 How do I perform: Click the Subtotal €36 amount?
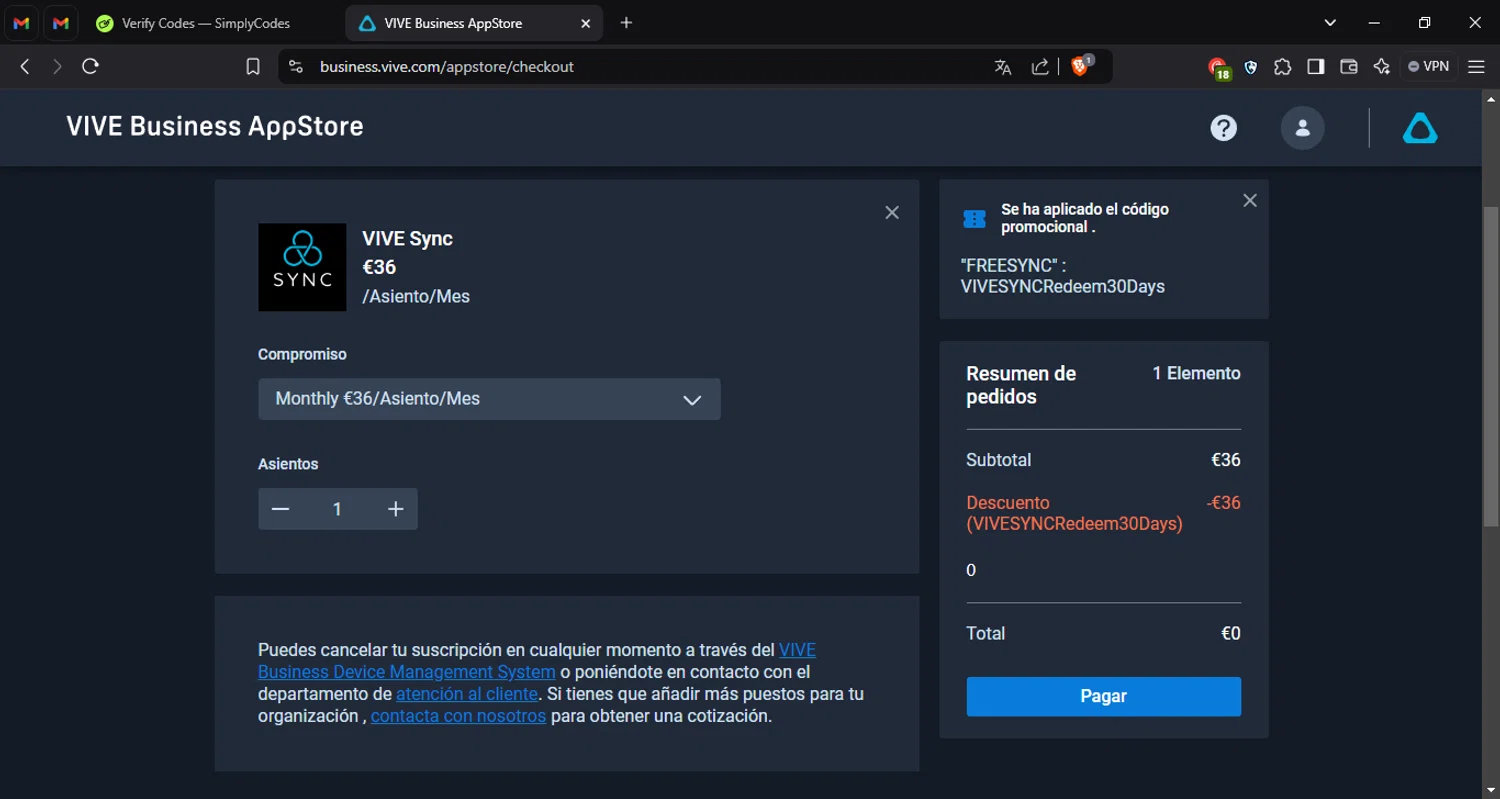tap(1226, 460)
